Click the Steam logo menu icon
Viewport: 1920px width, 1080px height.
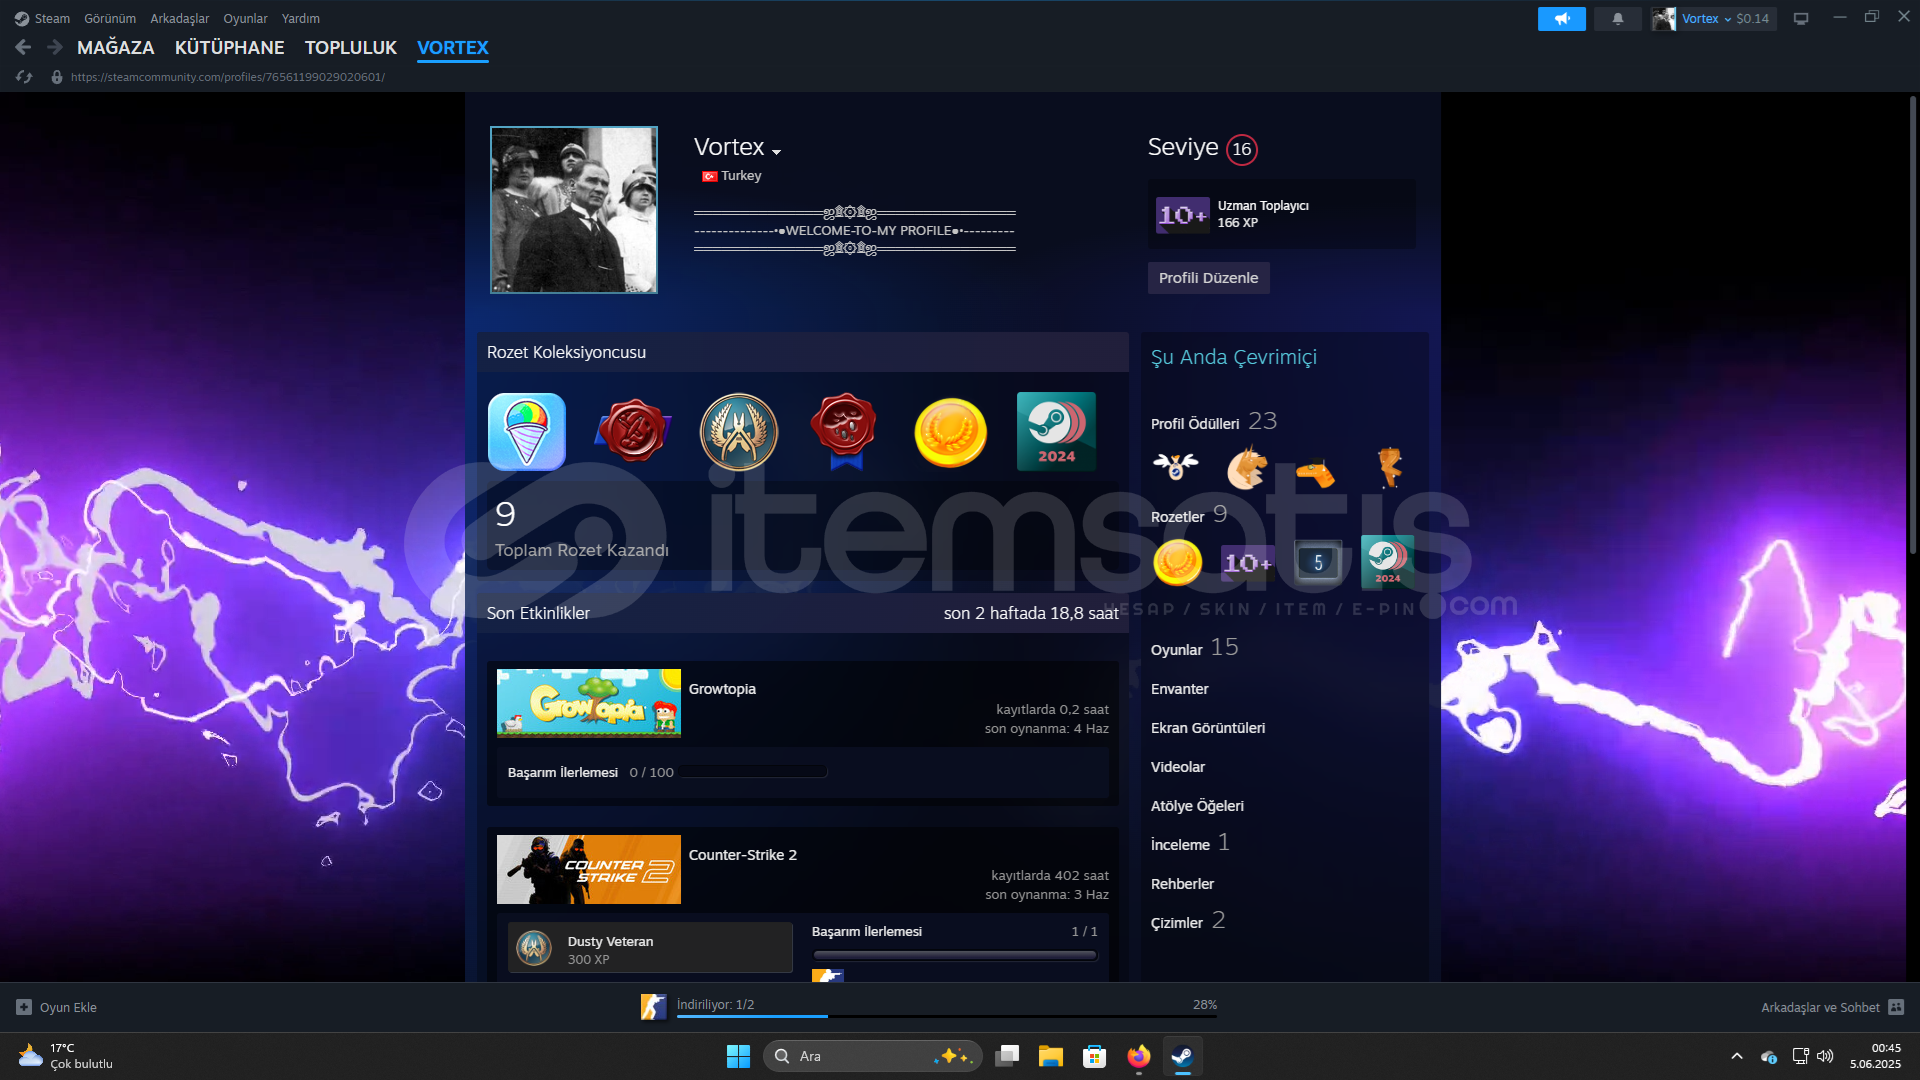pyautogui.click(x=22, y=18)
